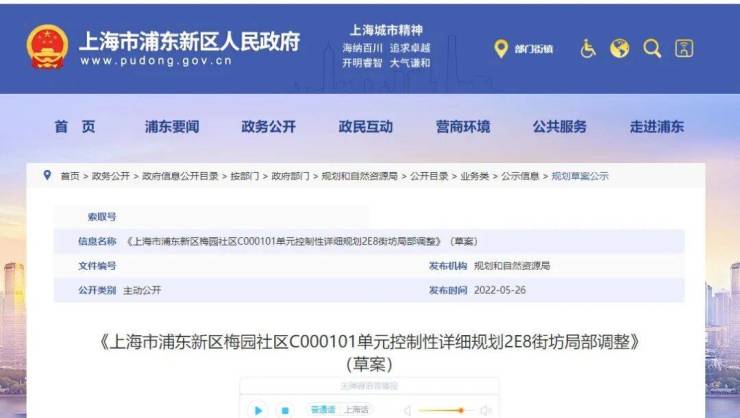The height and width of the screenshot is (418, 740).
Task: Click the 上海城市精神 heading
Action: (386, 30)
